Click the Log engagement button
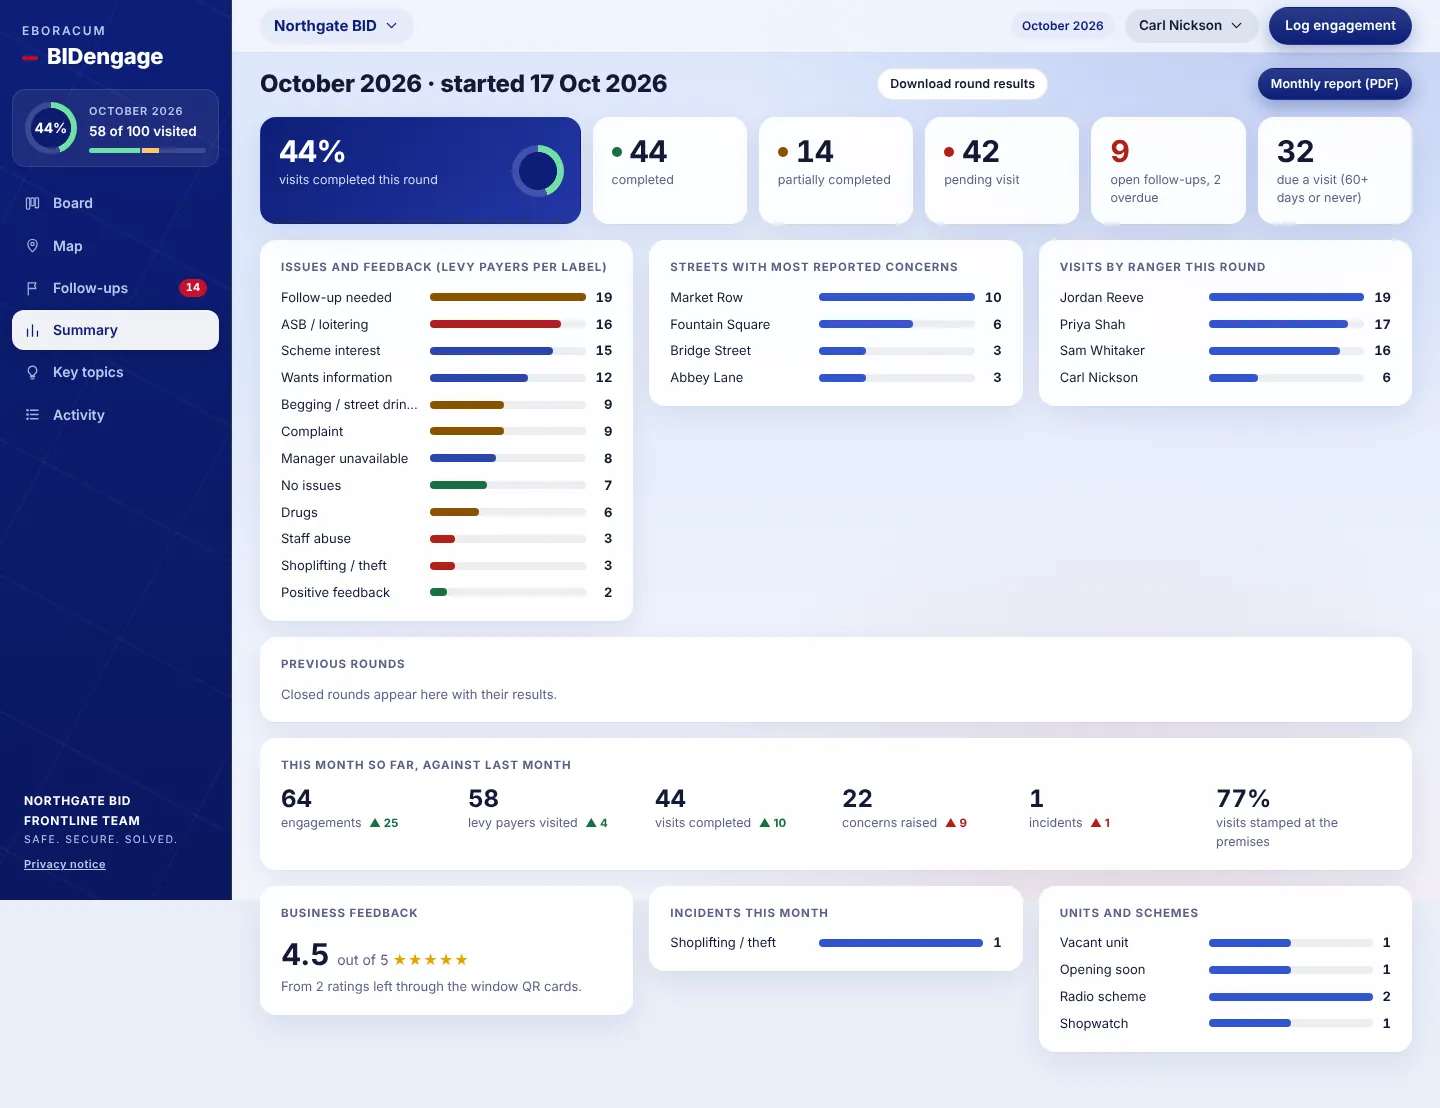This screenshot has width=1440, height=1108. pyautogui.click(x=1340, y=26)
